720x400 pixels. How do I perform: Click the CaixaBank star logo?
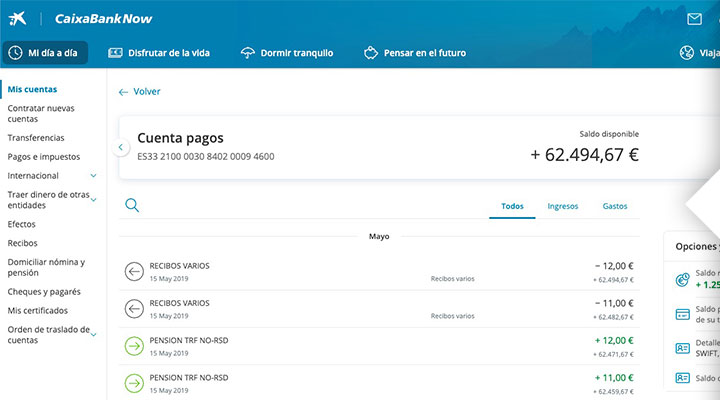[x=17, y=19]
